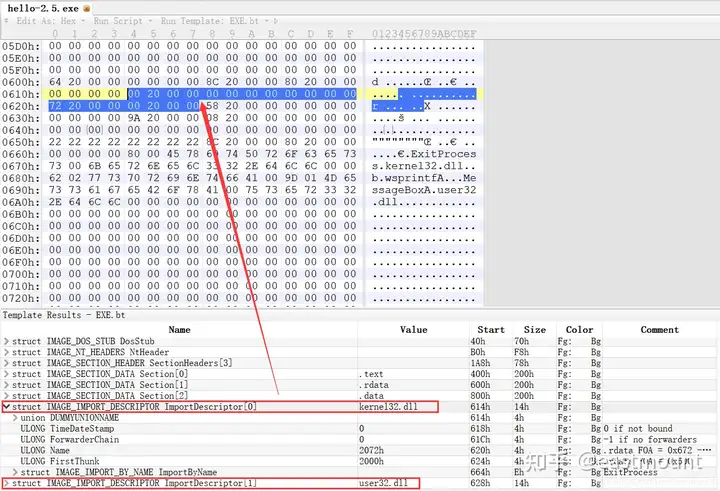Click the 1A8h start cell
Image resolution: width=720 pixels, height=491 pixels.
[x=480, y=363]
